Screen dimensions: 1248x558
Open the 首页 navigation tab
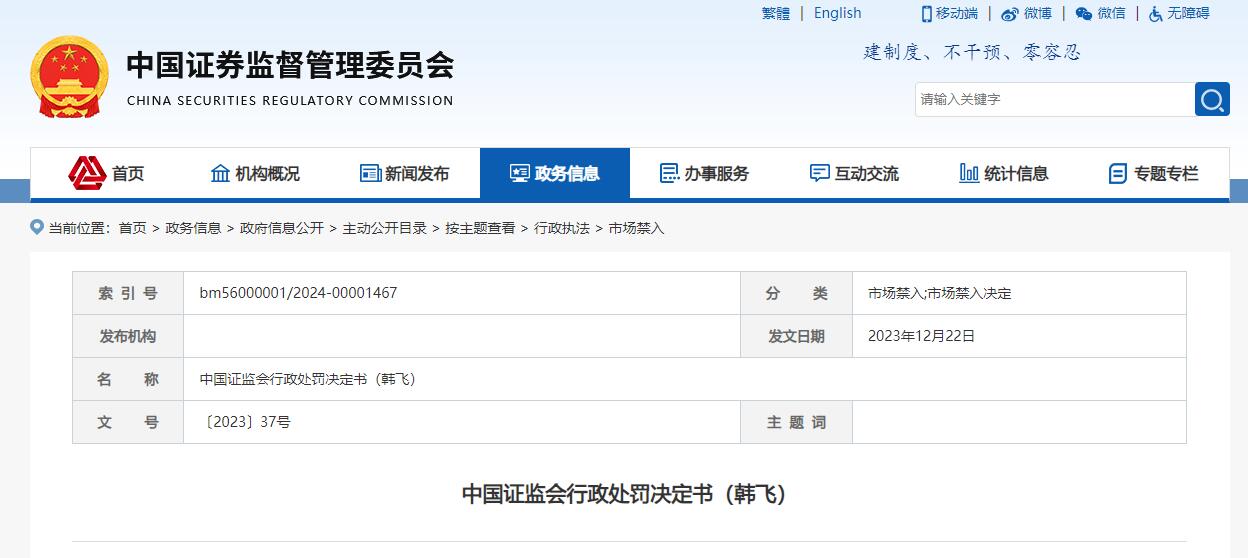pos(105,173)
